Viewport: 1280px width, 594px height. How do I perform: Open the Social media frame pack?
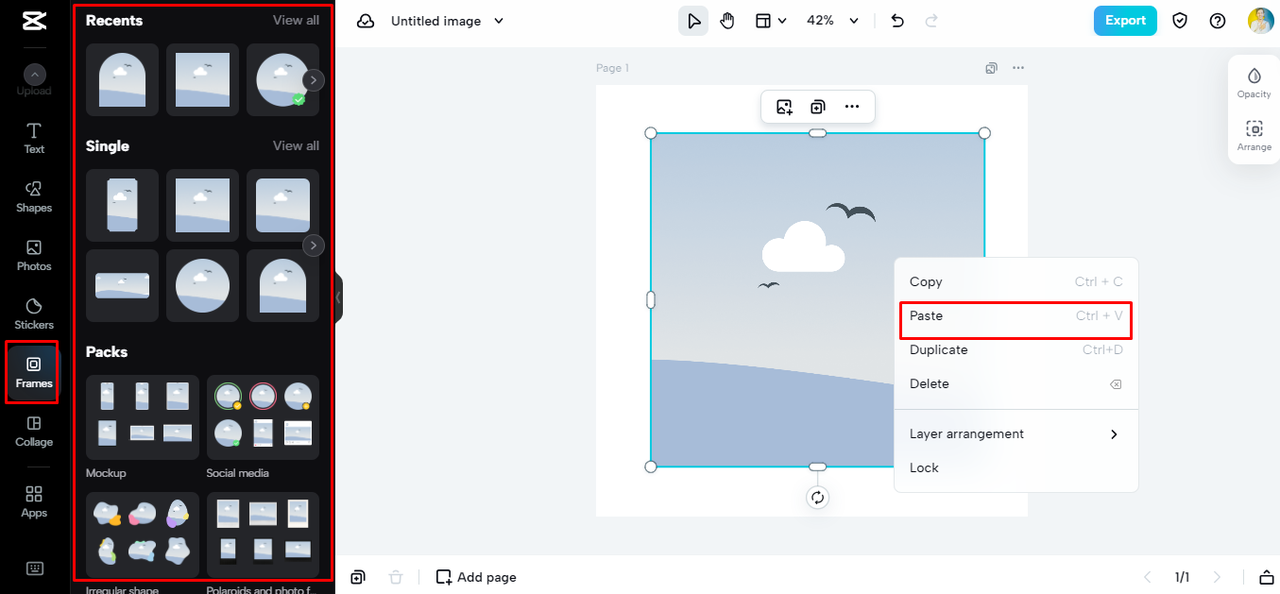pos(263,418)
